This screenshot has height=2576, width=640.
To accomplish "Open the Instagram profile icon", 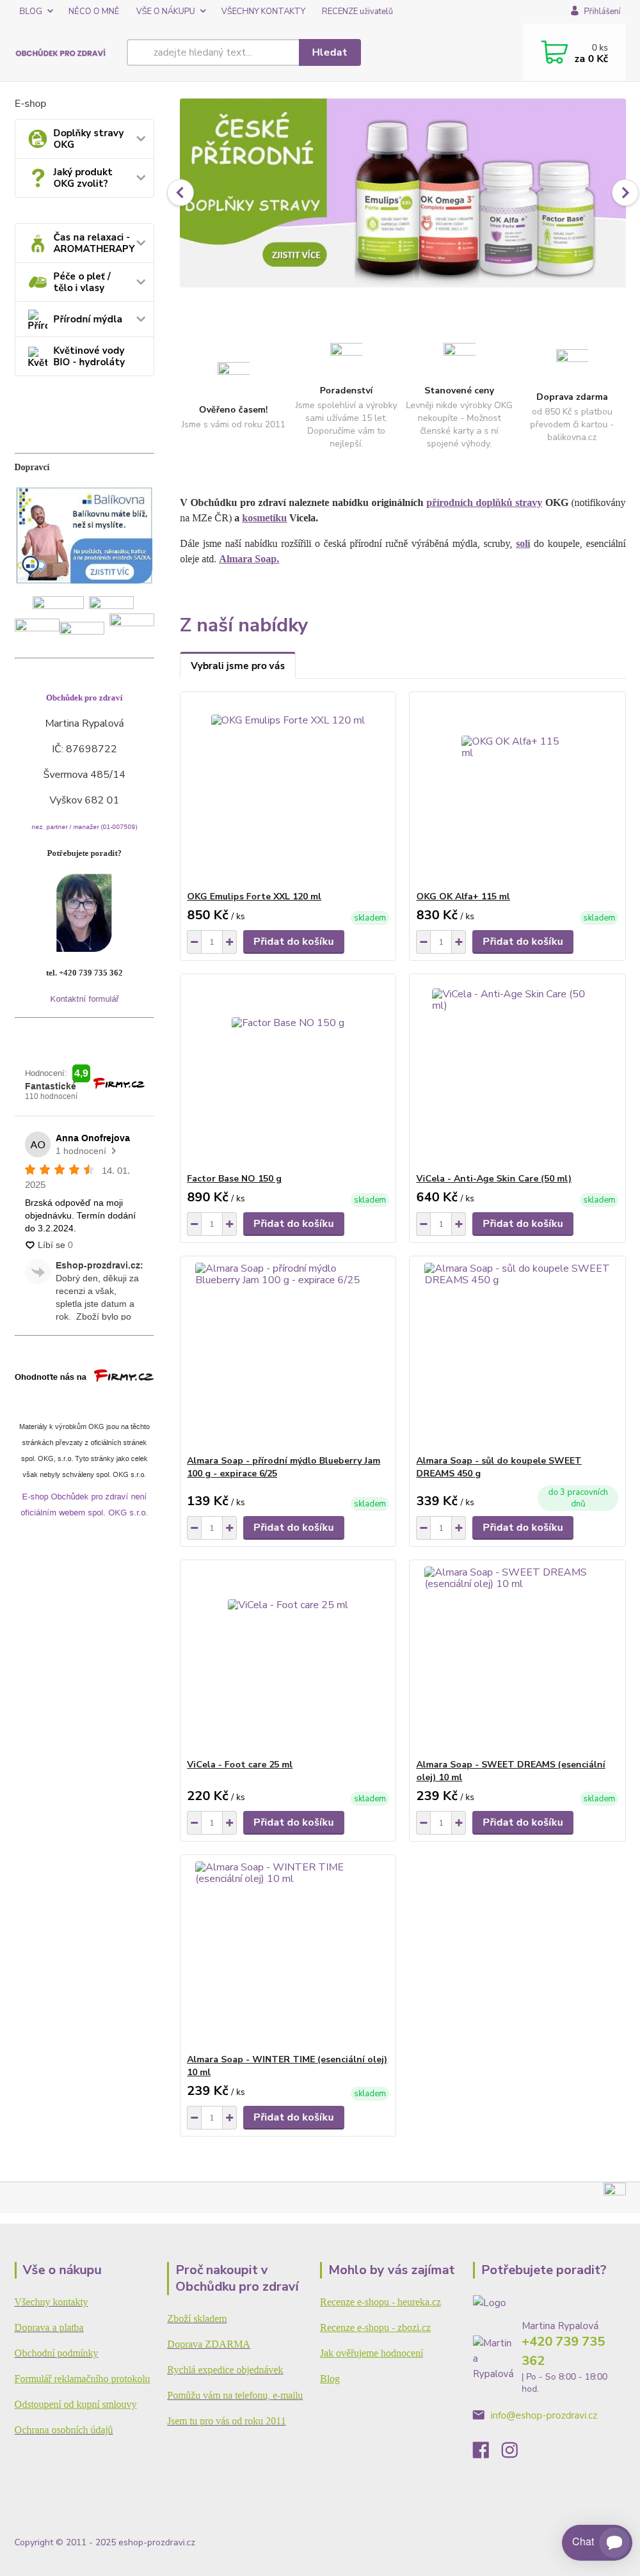I will tap(510, 2449).
